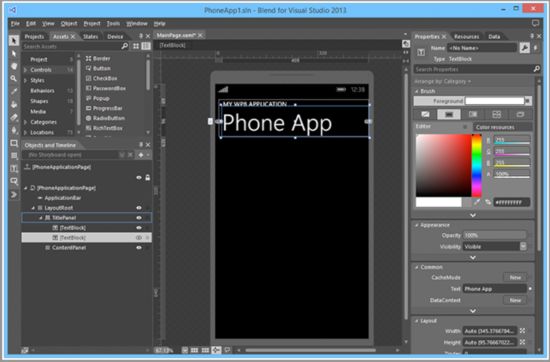Screen dimensions: 550x362
Task: Click inside the red color picker square
Action: pos(443,166)
